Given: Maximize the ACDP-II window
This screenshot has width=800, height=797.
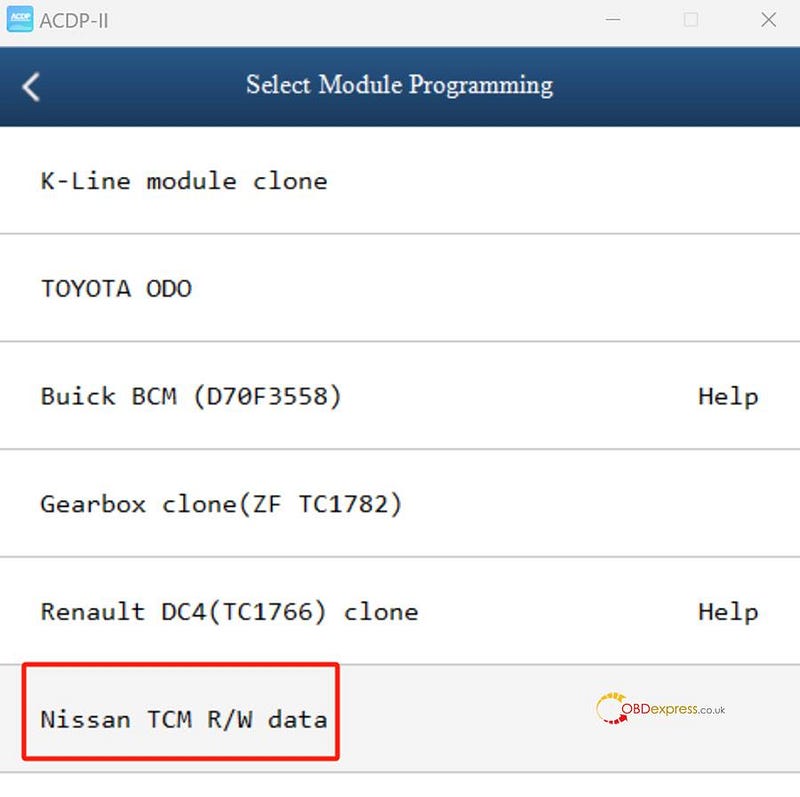Looking at the screenshot, I should tap(691, 20).
